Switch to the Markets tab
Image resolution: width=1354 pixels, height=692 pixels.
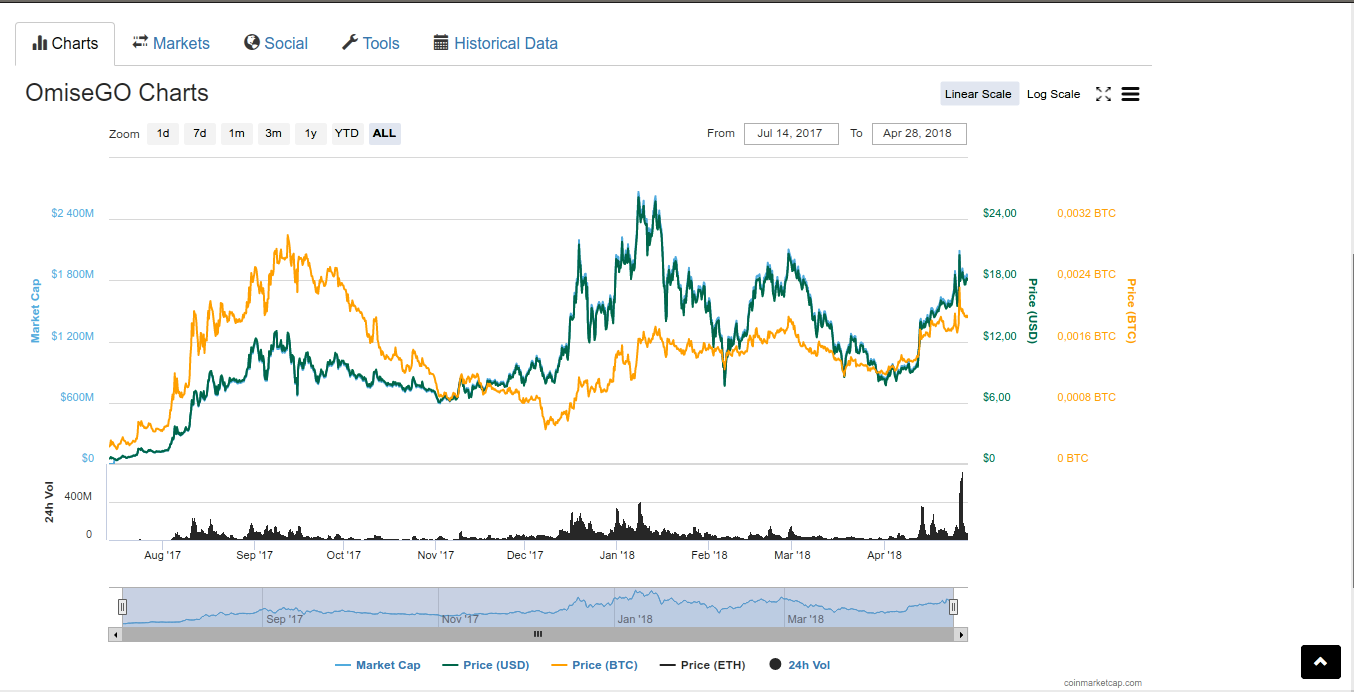[x=171, y=44]
